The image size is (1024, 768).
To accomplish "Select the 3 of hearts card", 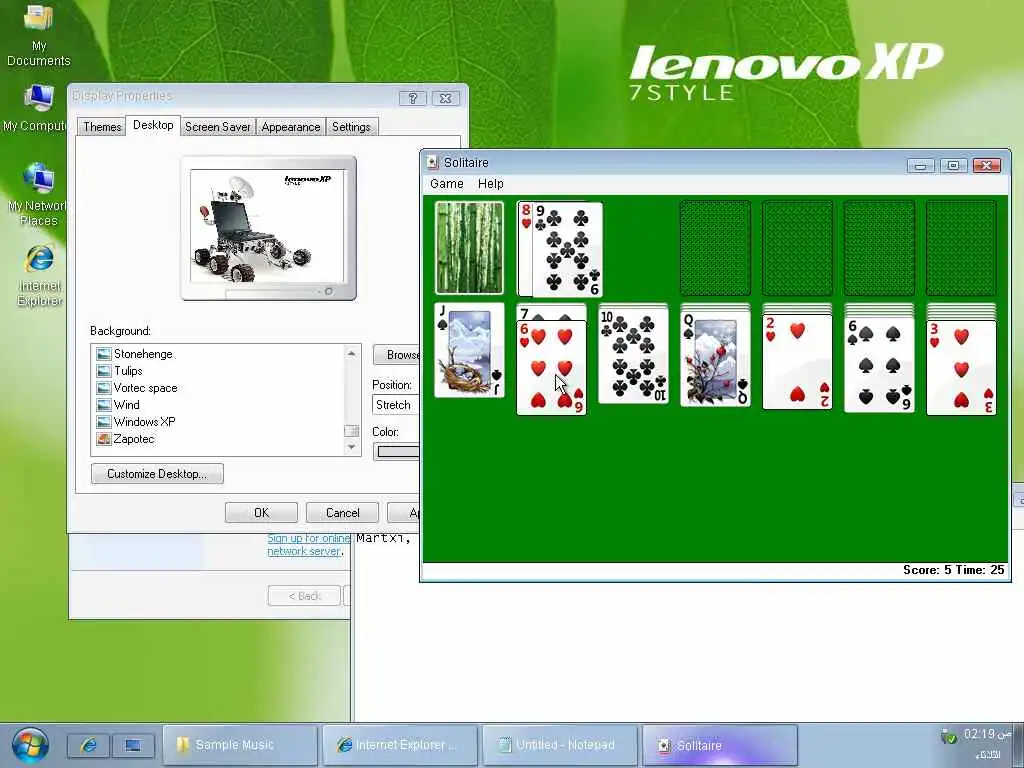I will pos(961,368).
